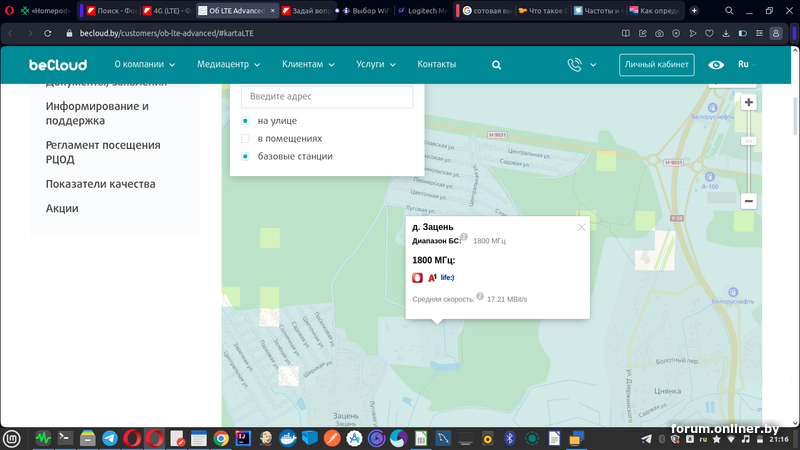Switch to the 'Задай вопр' tab

pyautogui.click(x=306, y=11)
